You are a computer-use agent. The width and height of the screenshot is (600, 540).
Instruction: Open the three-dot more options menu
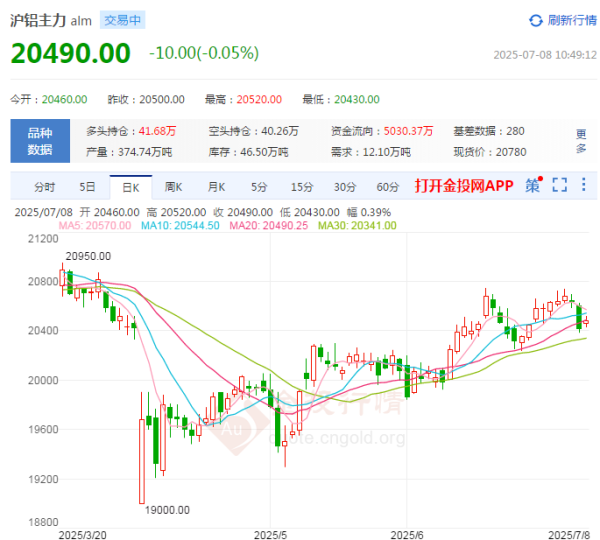[584, 184]
